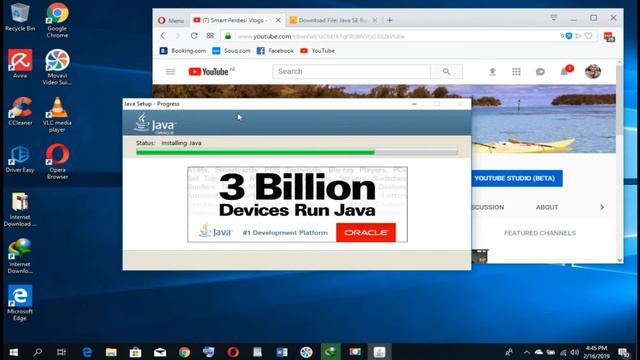Viewport: 640px width, 360px height.
Task: Open Word from taskbar
Action: click(x=282, y=352)
